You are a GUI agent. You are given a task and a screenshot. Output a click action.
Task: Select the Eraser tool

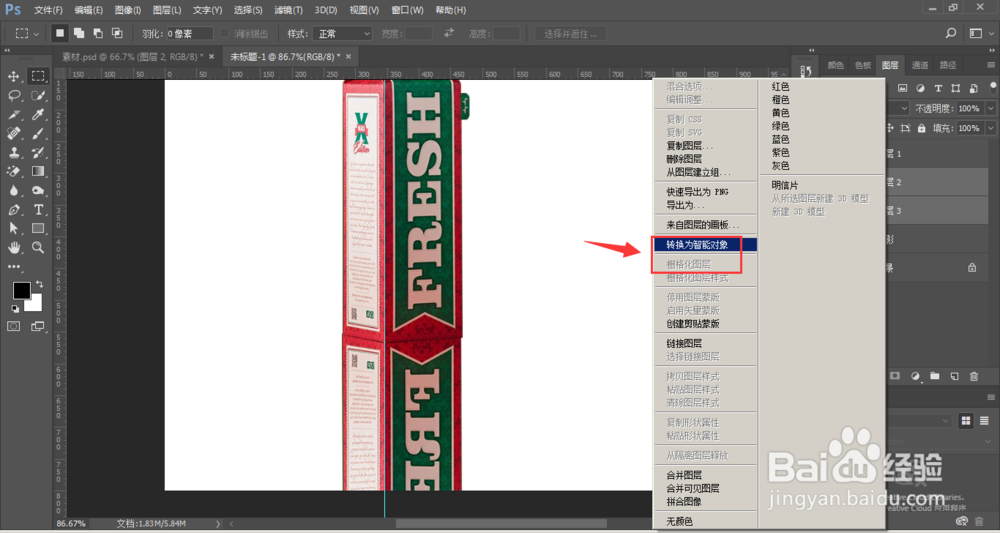[13, 172]
